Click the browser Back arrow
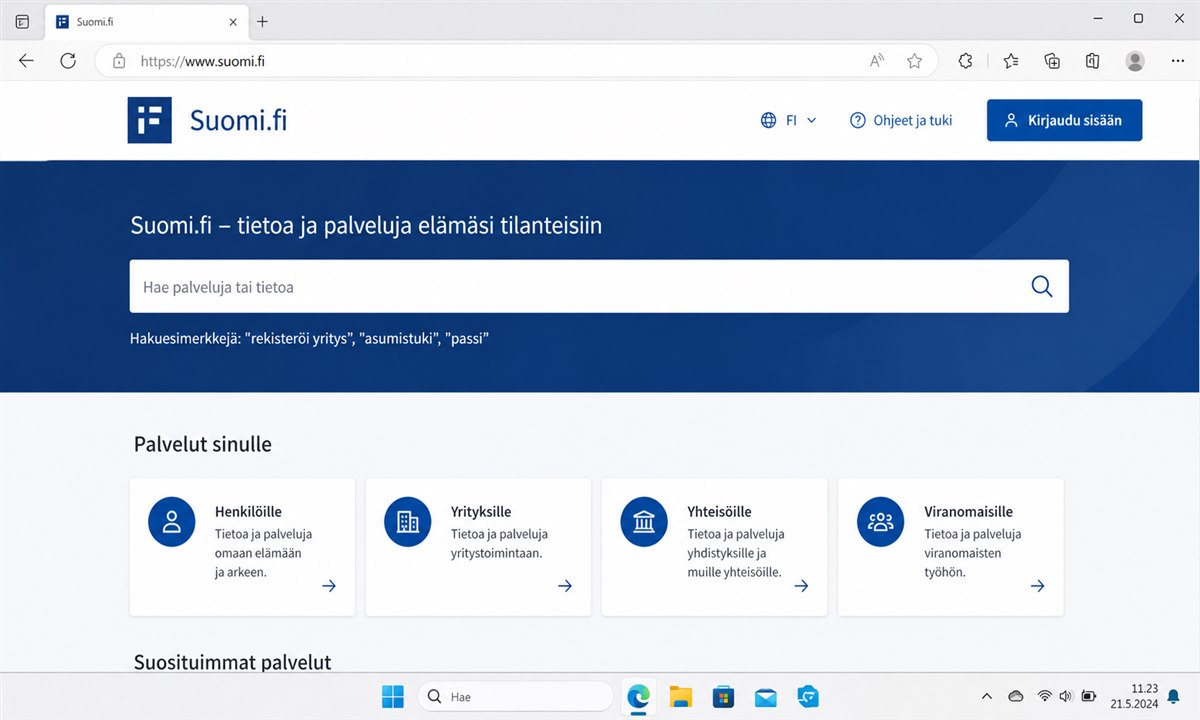This screenshot has height=720, width=1200. click(26, 61)
